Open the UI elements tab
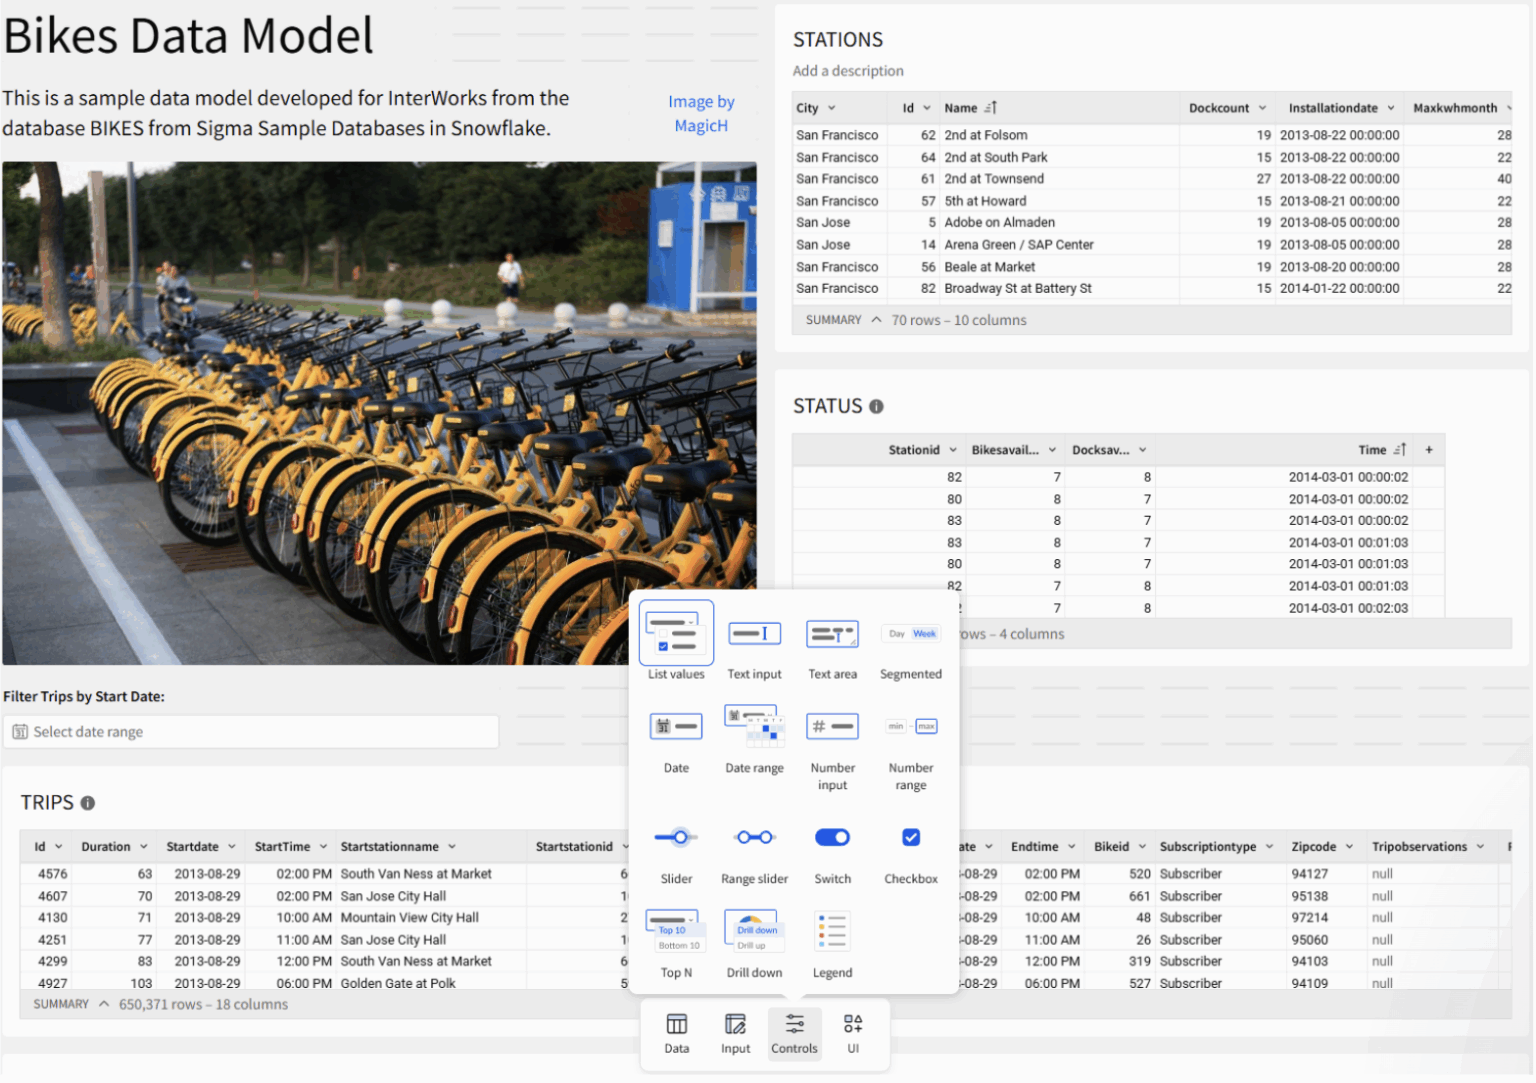The image size is (1536, 1083). click(x=852, y=1034)
